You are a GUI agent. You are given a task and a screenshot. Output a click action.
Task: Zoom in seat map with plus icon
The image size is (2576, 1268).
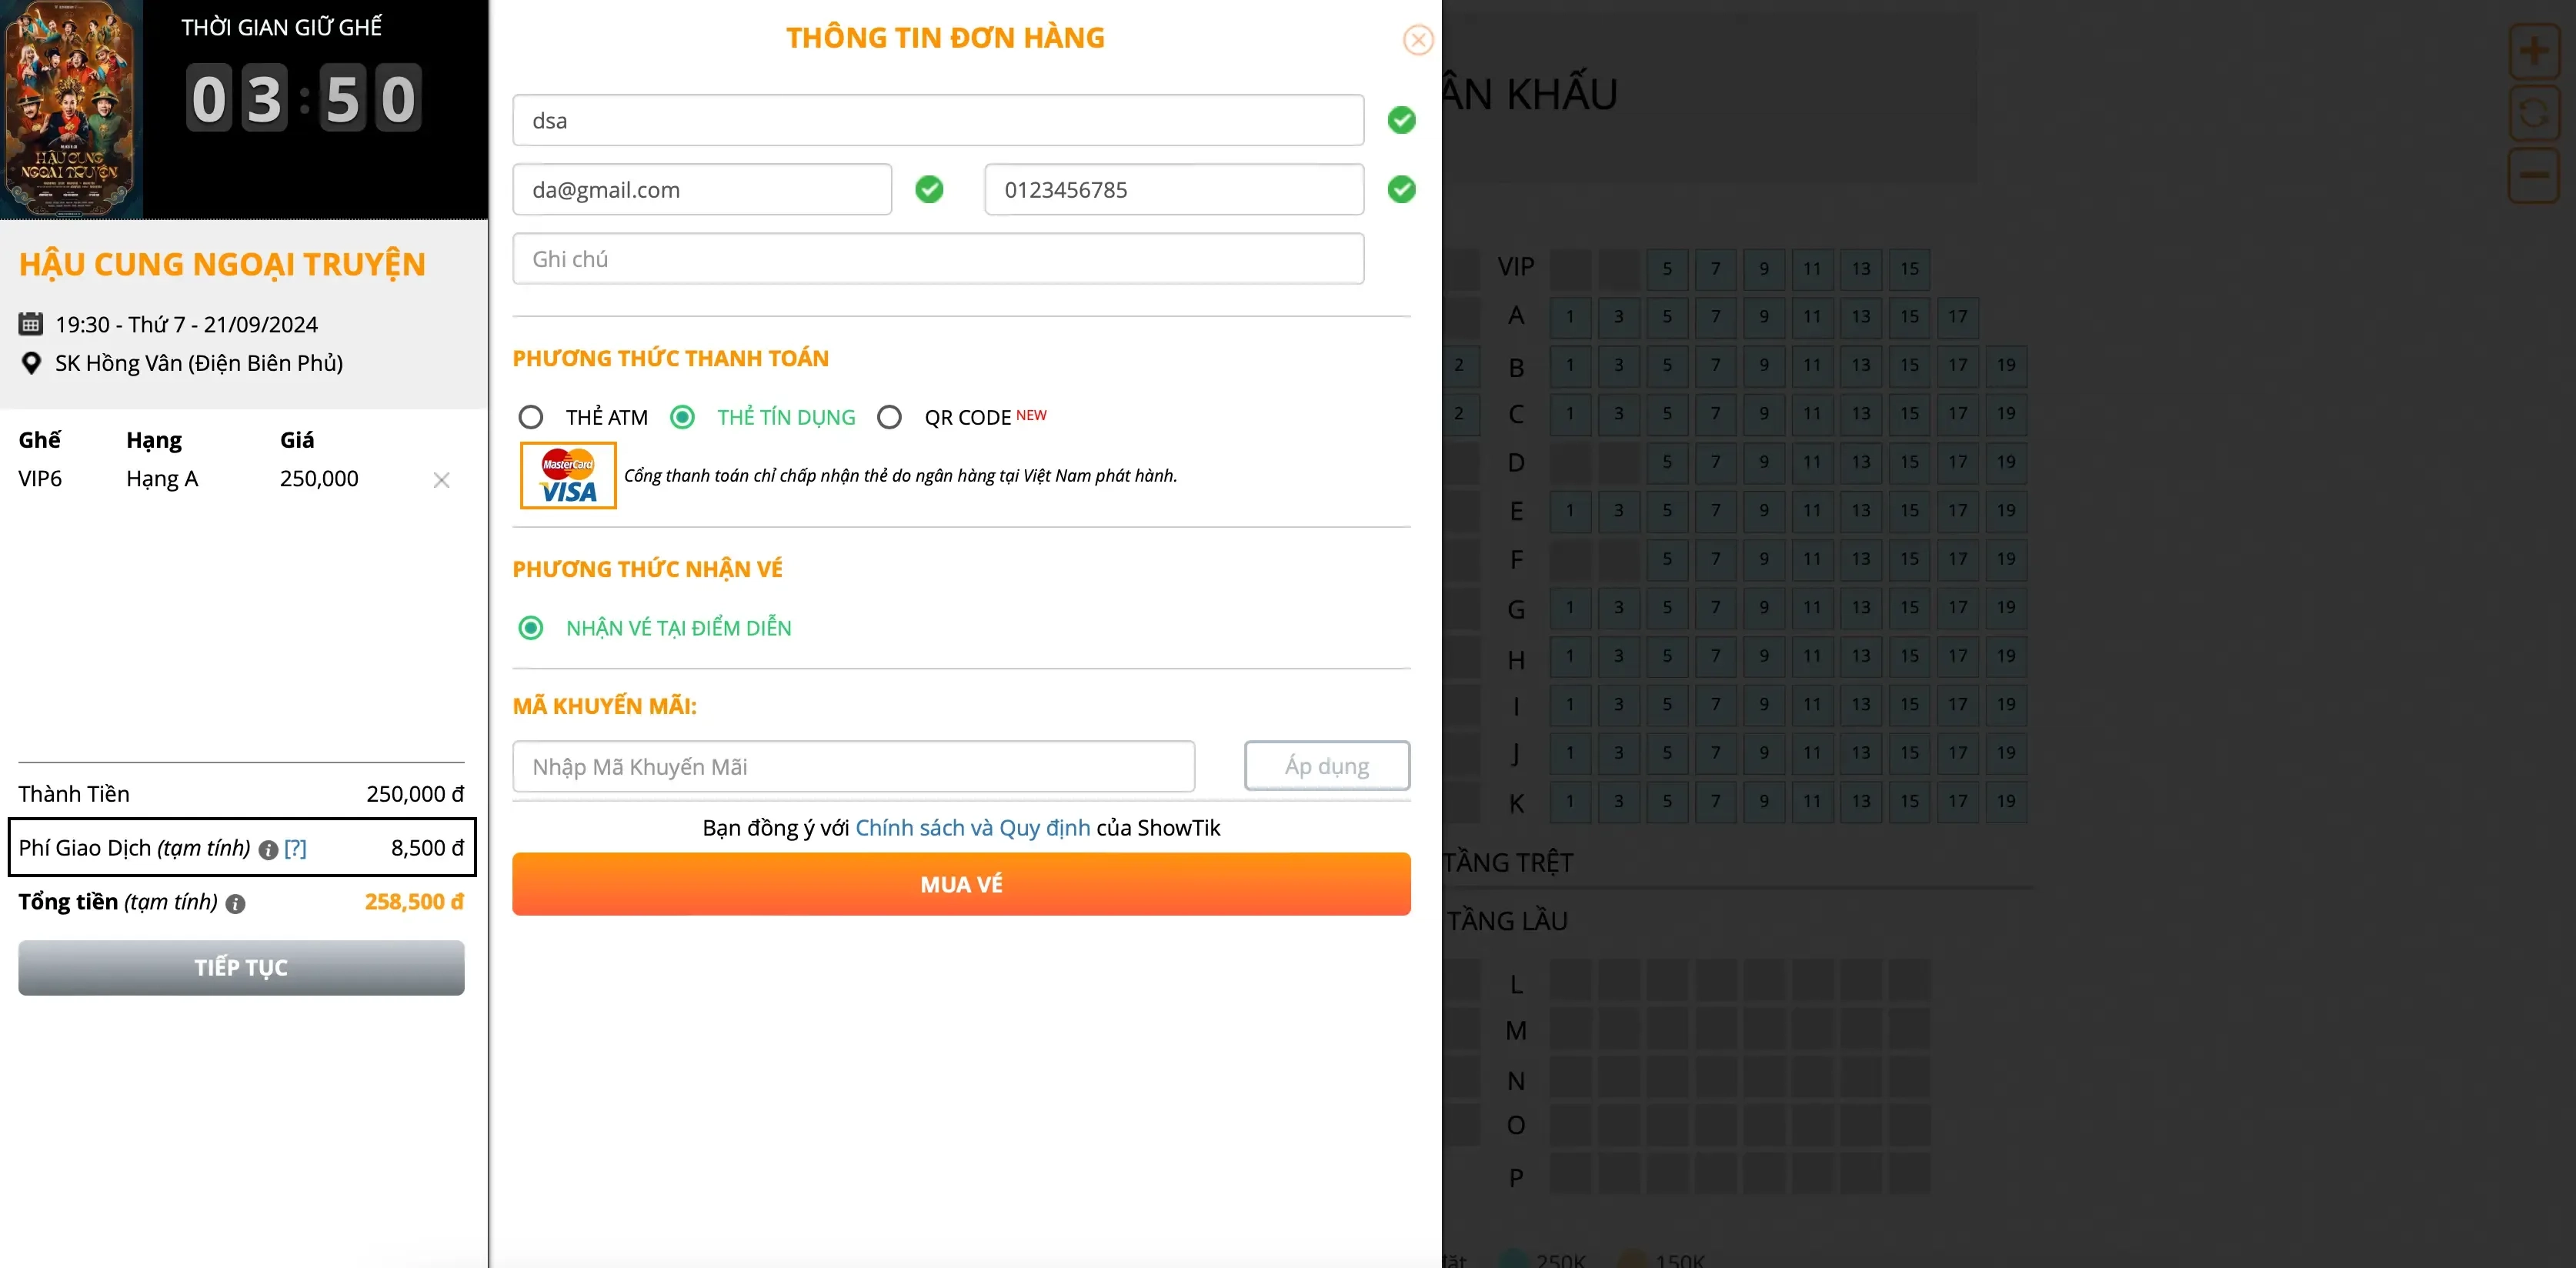coord(2533,50)
